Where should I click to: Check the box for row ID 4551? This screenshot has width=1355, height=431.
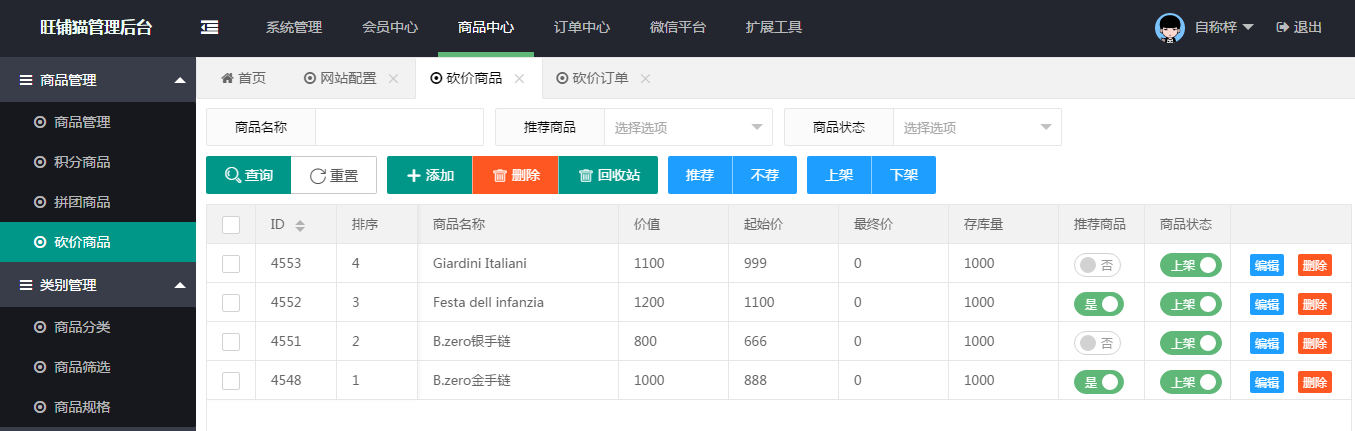(x=231, y=342)
